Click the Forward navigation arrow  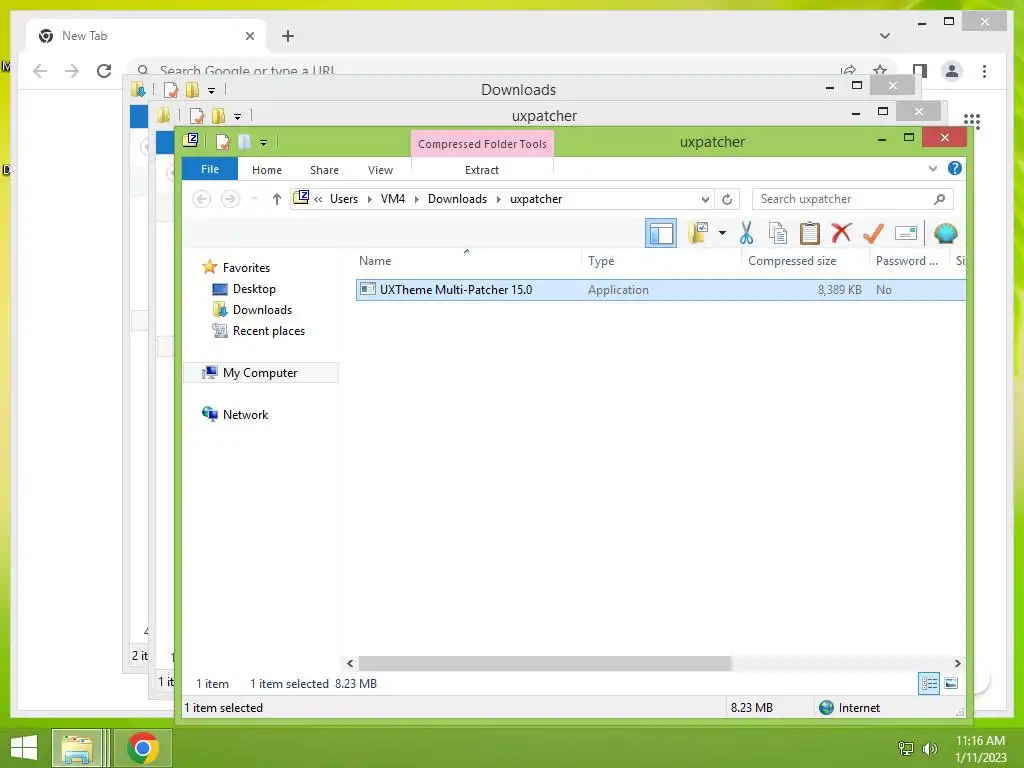point(230,199)
